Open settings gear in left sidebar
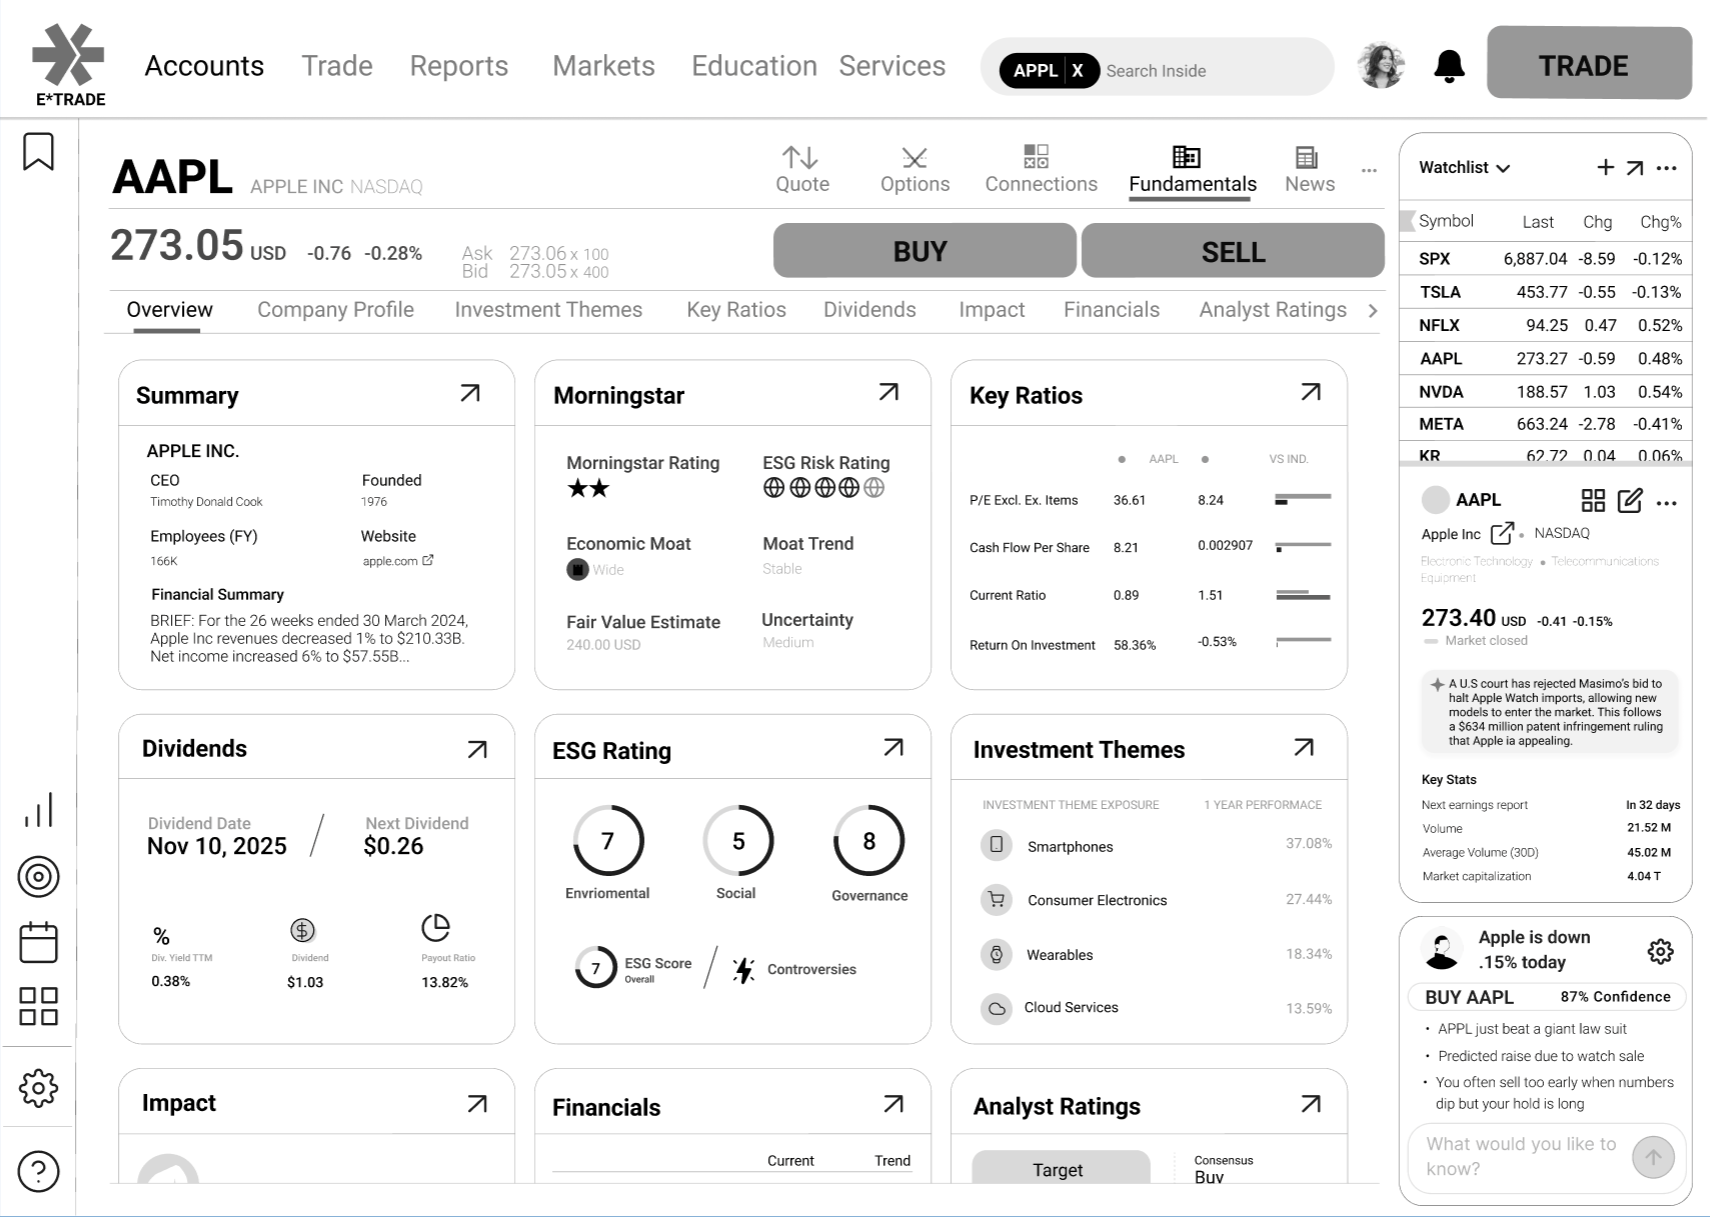 [x=38, y=1087]
